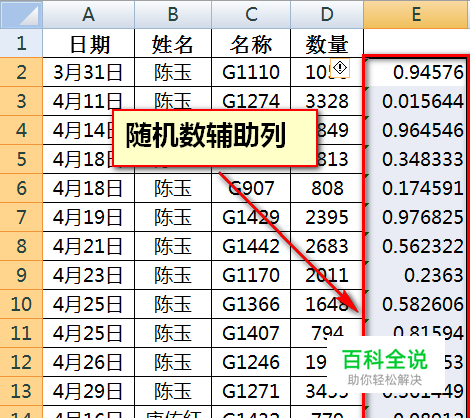Select row 1 header

click(21, 43)
